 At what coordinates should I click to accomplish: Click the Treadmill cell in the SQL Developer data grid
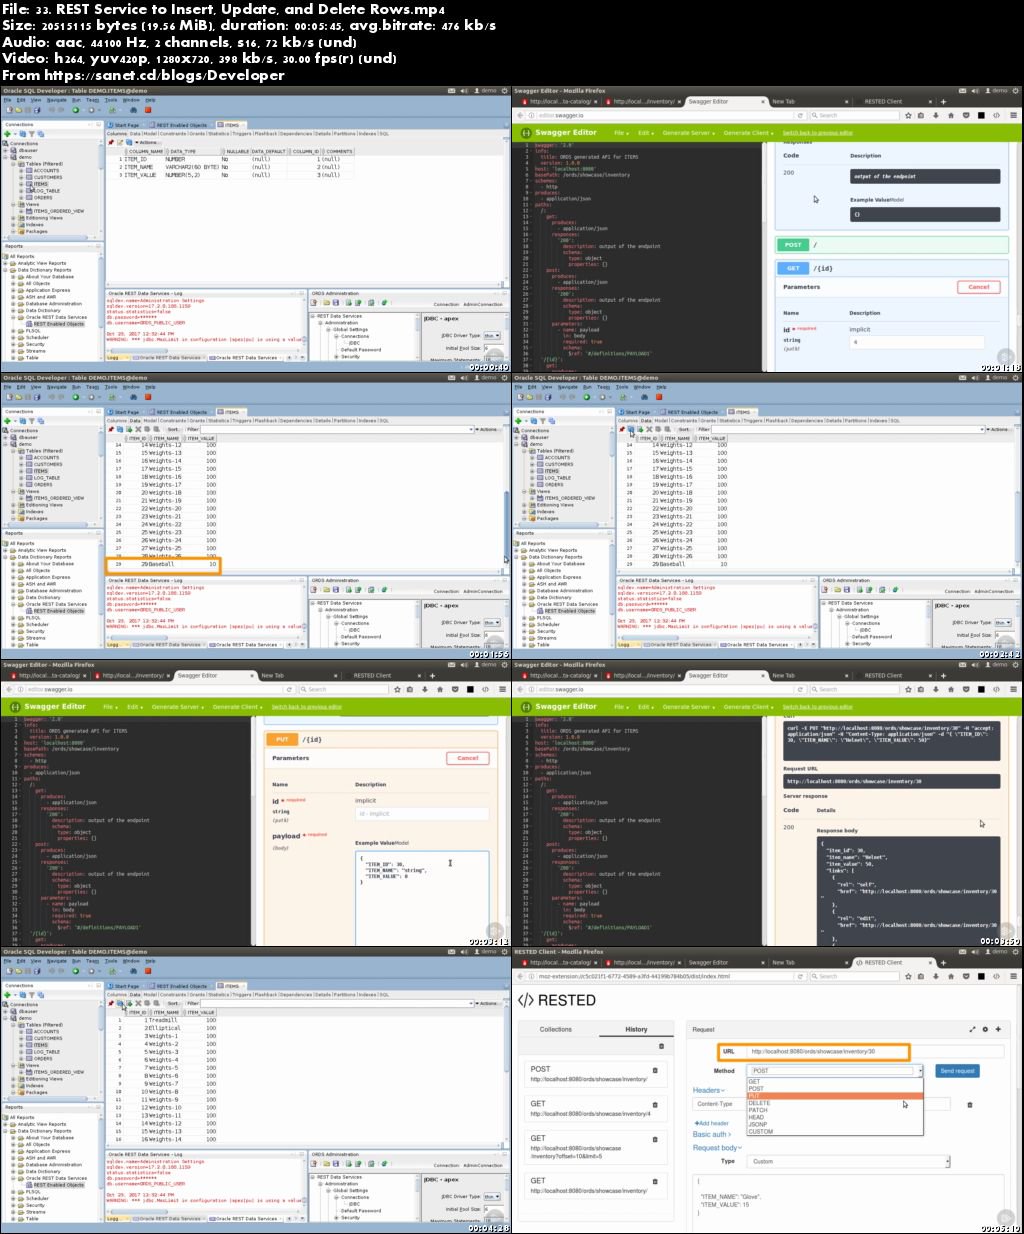162,1020
